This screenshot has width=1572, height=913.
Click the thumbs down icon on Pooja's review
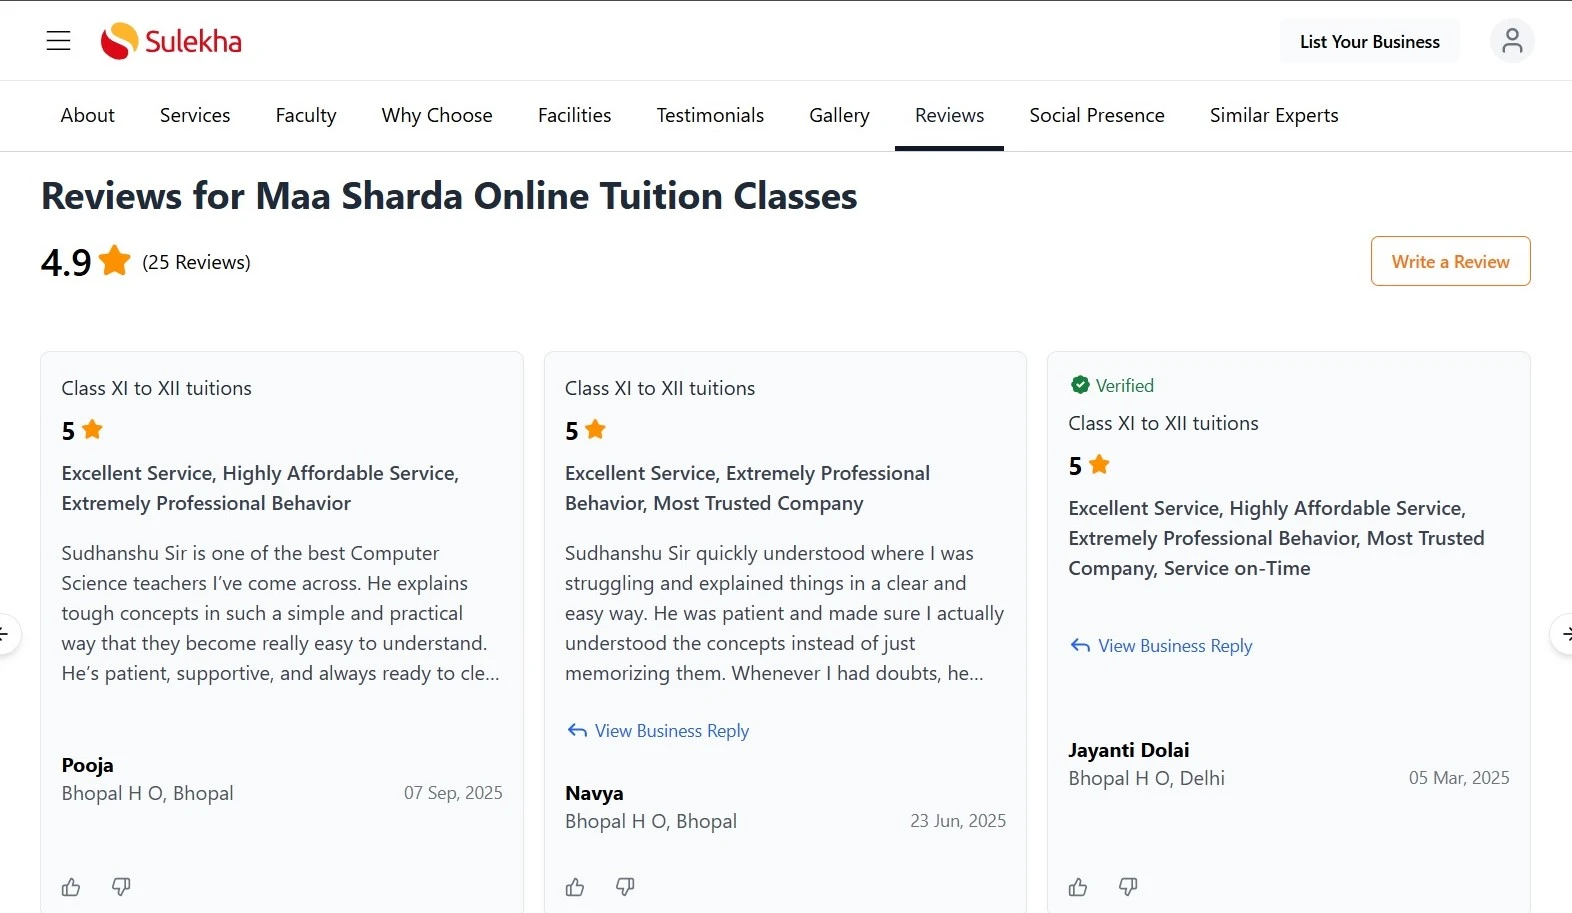click(121, 887)
